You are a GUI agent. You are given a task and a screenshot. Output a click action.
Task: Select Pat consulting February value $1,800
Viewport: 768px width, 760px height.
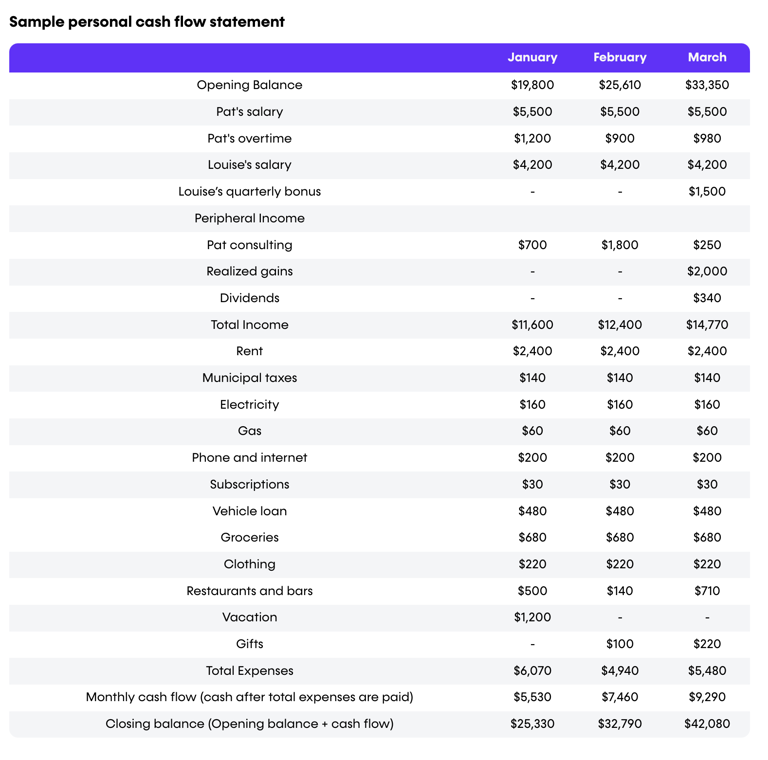click(619, 245)
